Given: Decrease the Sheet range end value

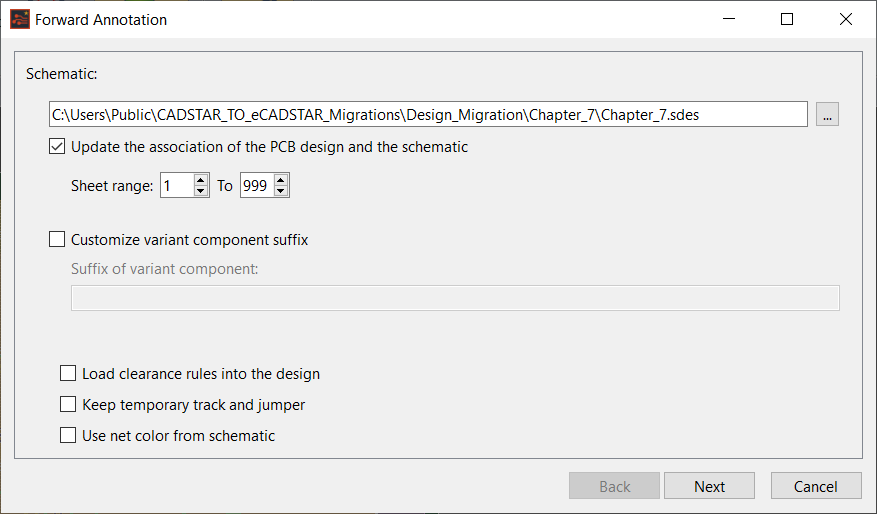Looking at the screenshot, I should click(x=281, y=191).
